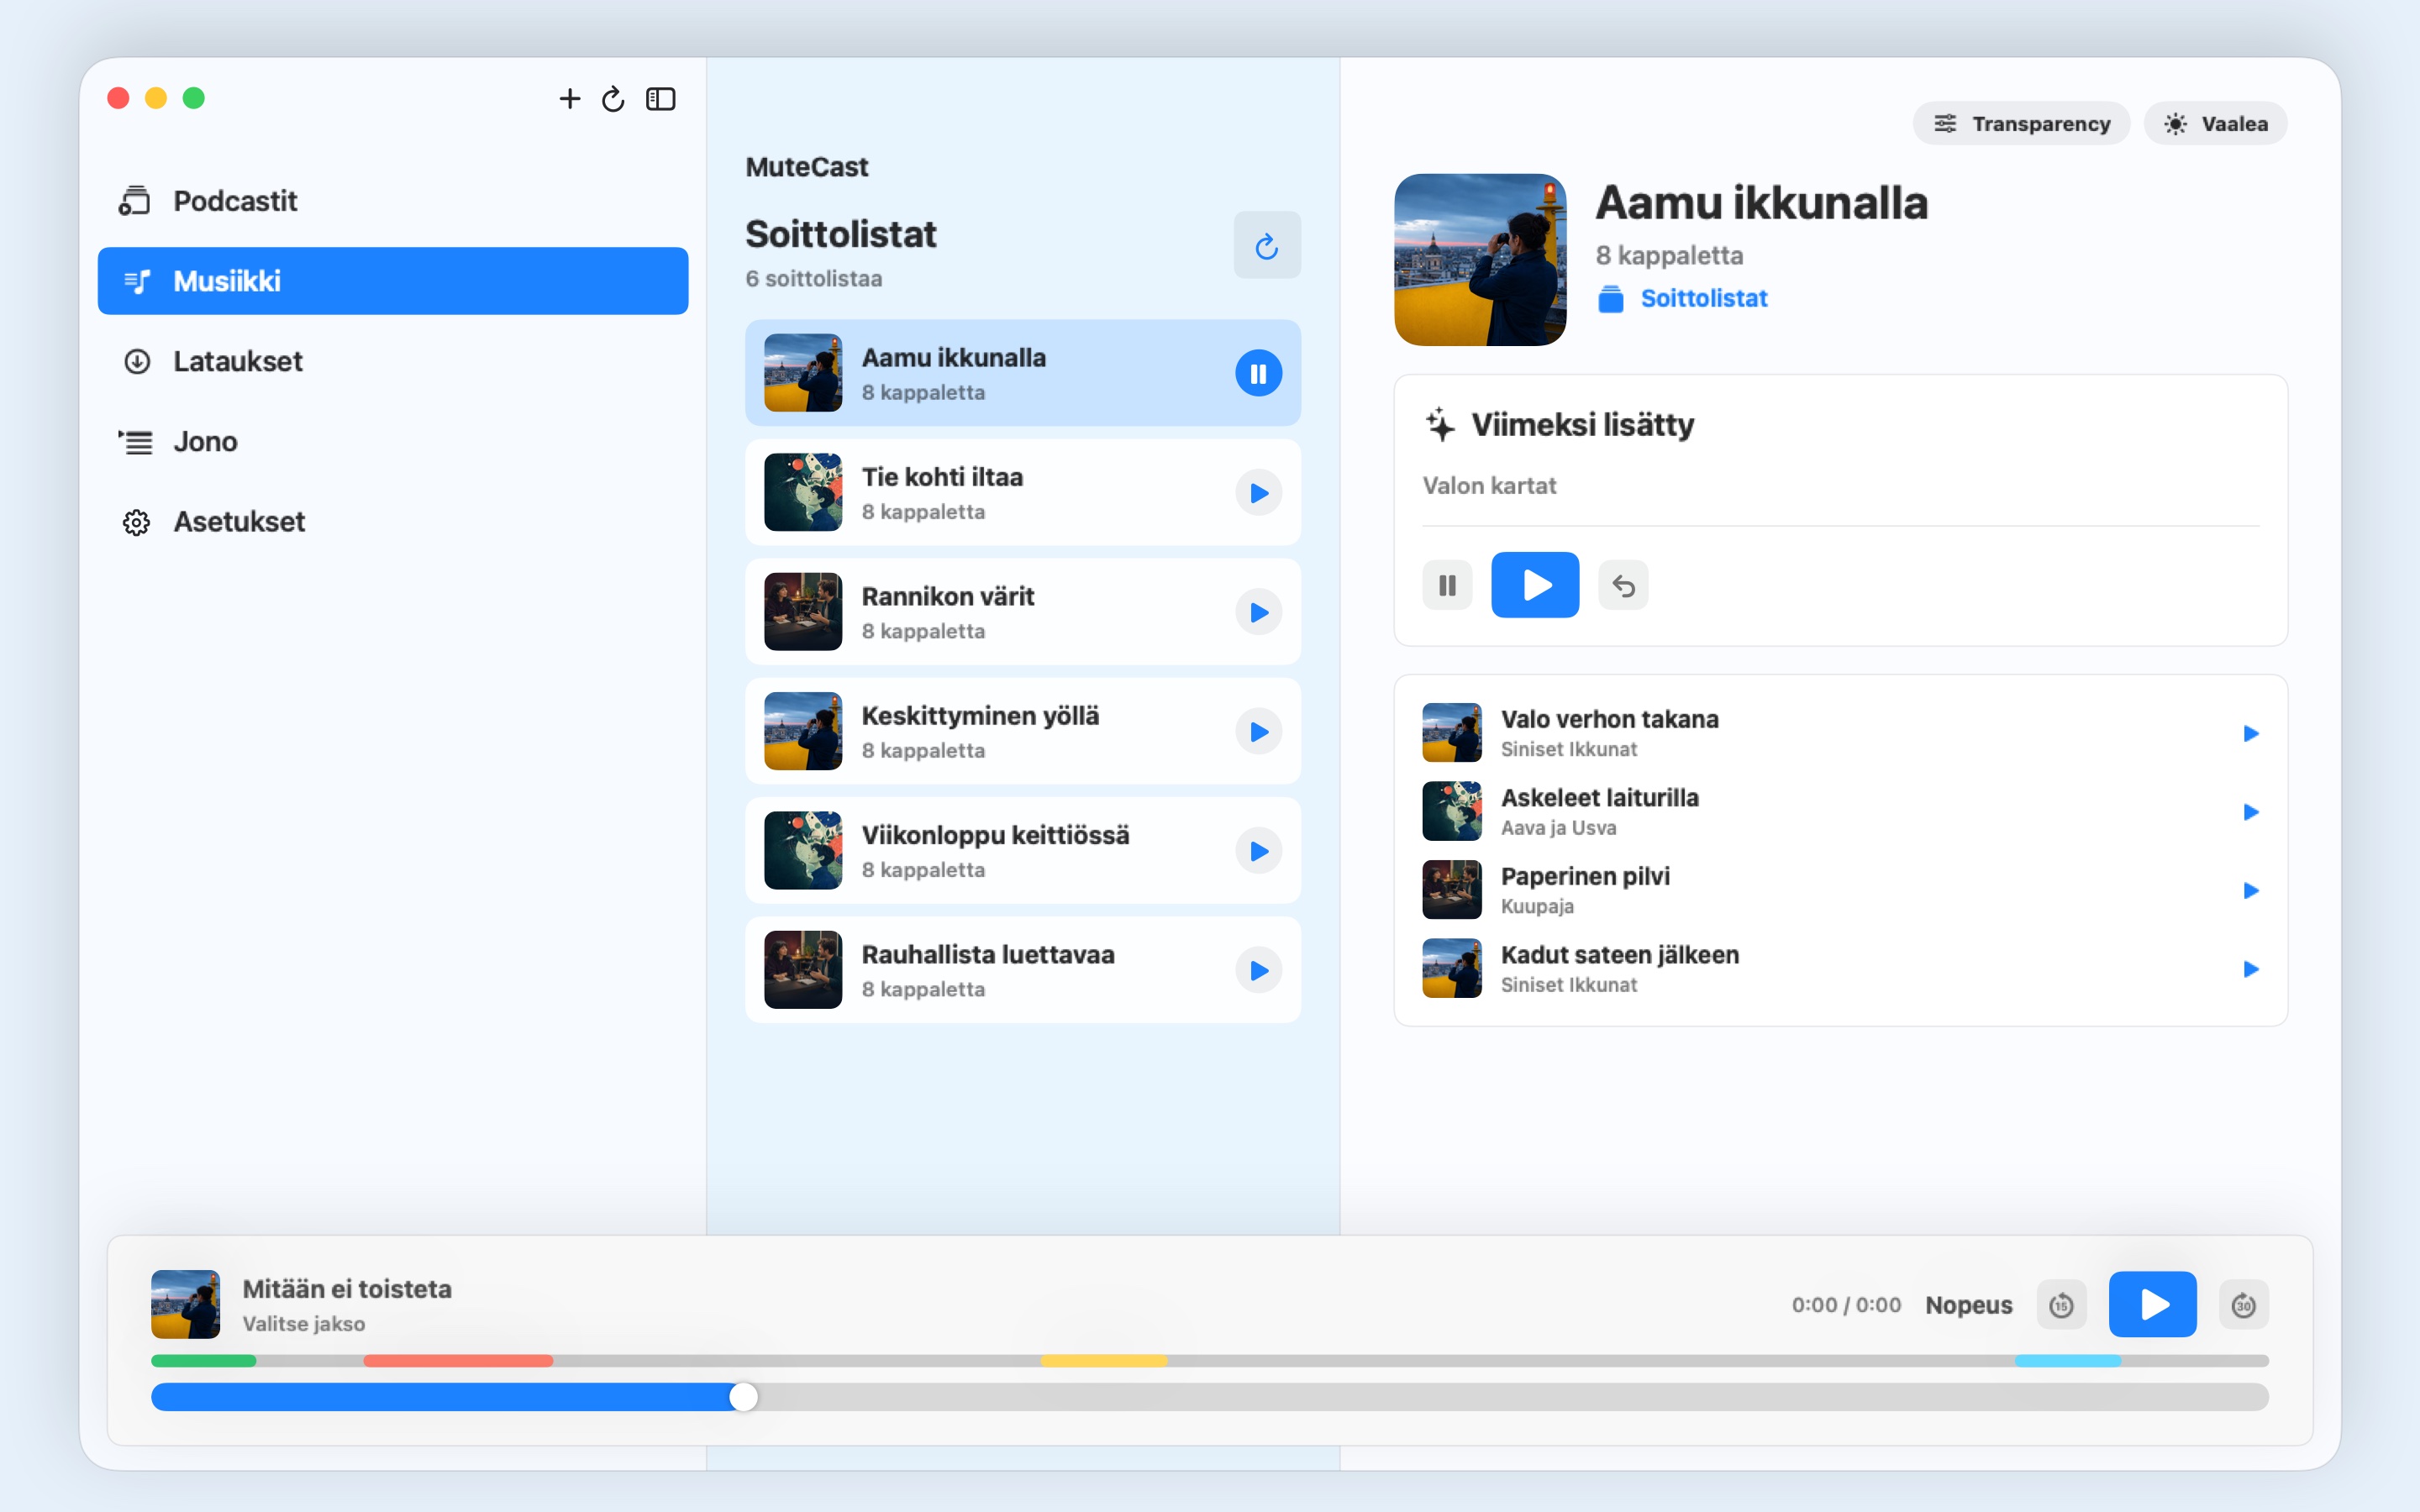This screenshot has height=1512, width=2420.
Task: Select the Tie kohti iltaa thumbnail
Action: pyautogui.click(x=803, y=492)
